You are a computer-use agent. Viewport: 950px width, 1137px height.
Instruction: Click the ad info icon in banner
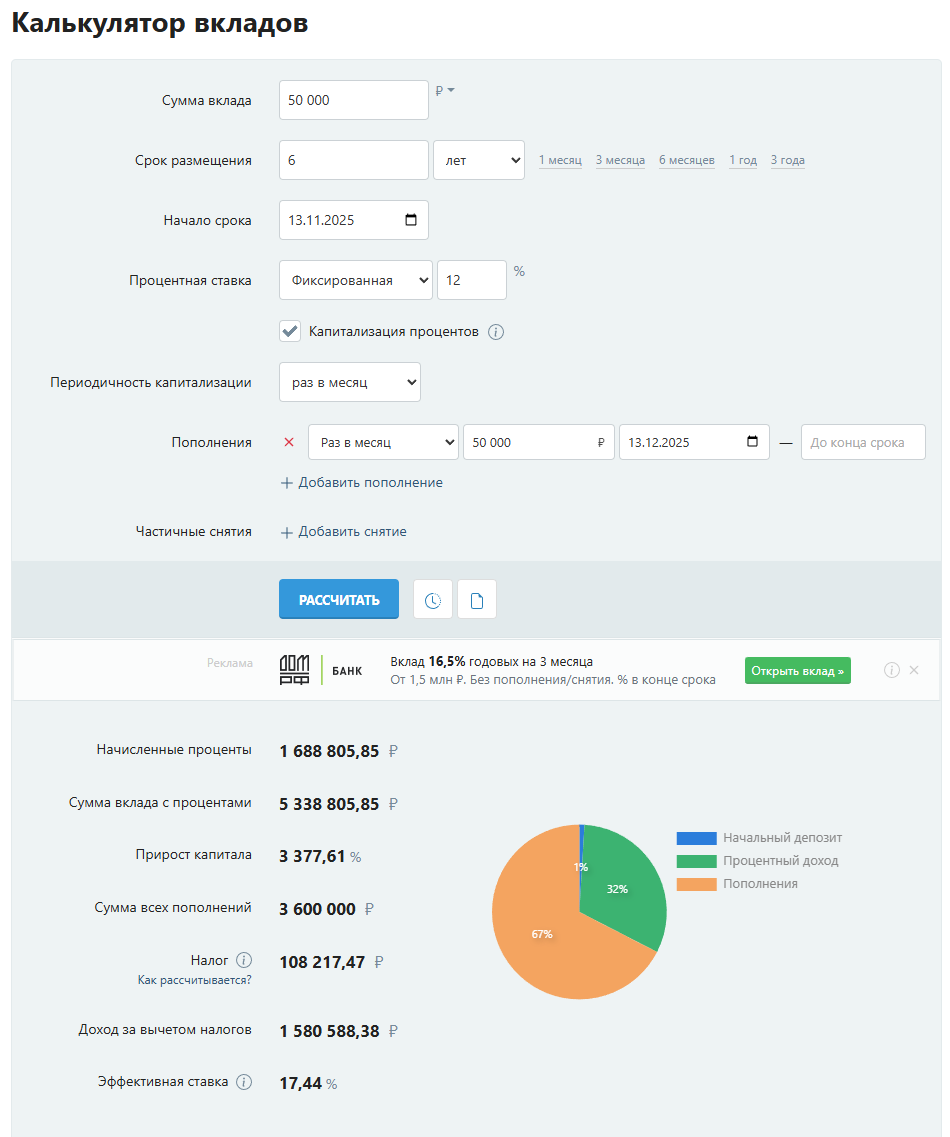tap(892, 670)
